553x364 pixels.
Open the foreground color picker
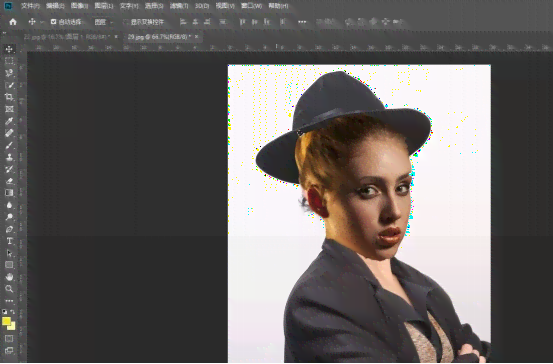[6, 321]
